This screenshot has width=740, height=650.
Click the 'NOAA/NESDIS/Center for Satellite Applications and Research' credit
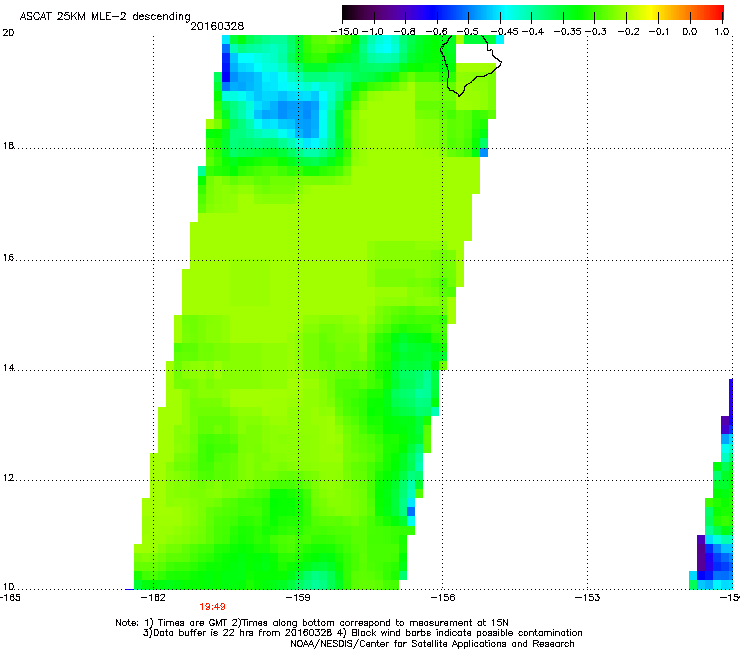point(432,644)
